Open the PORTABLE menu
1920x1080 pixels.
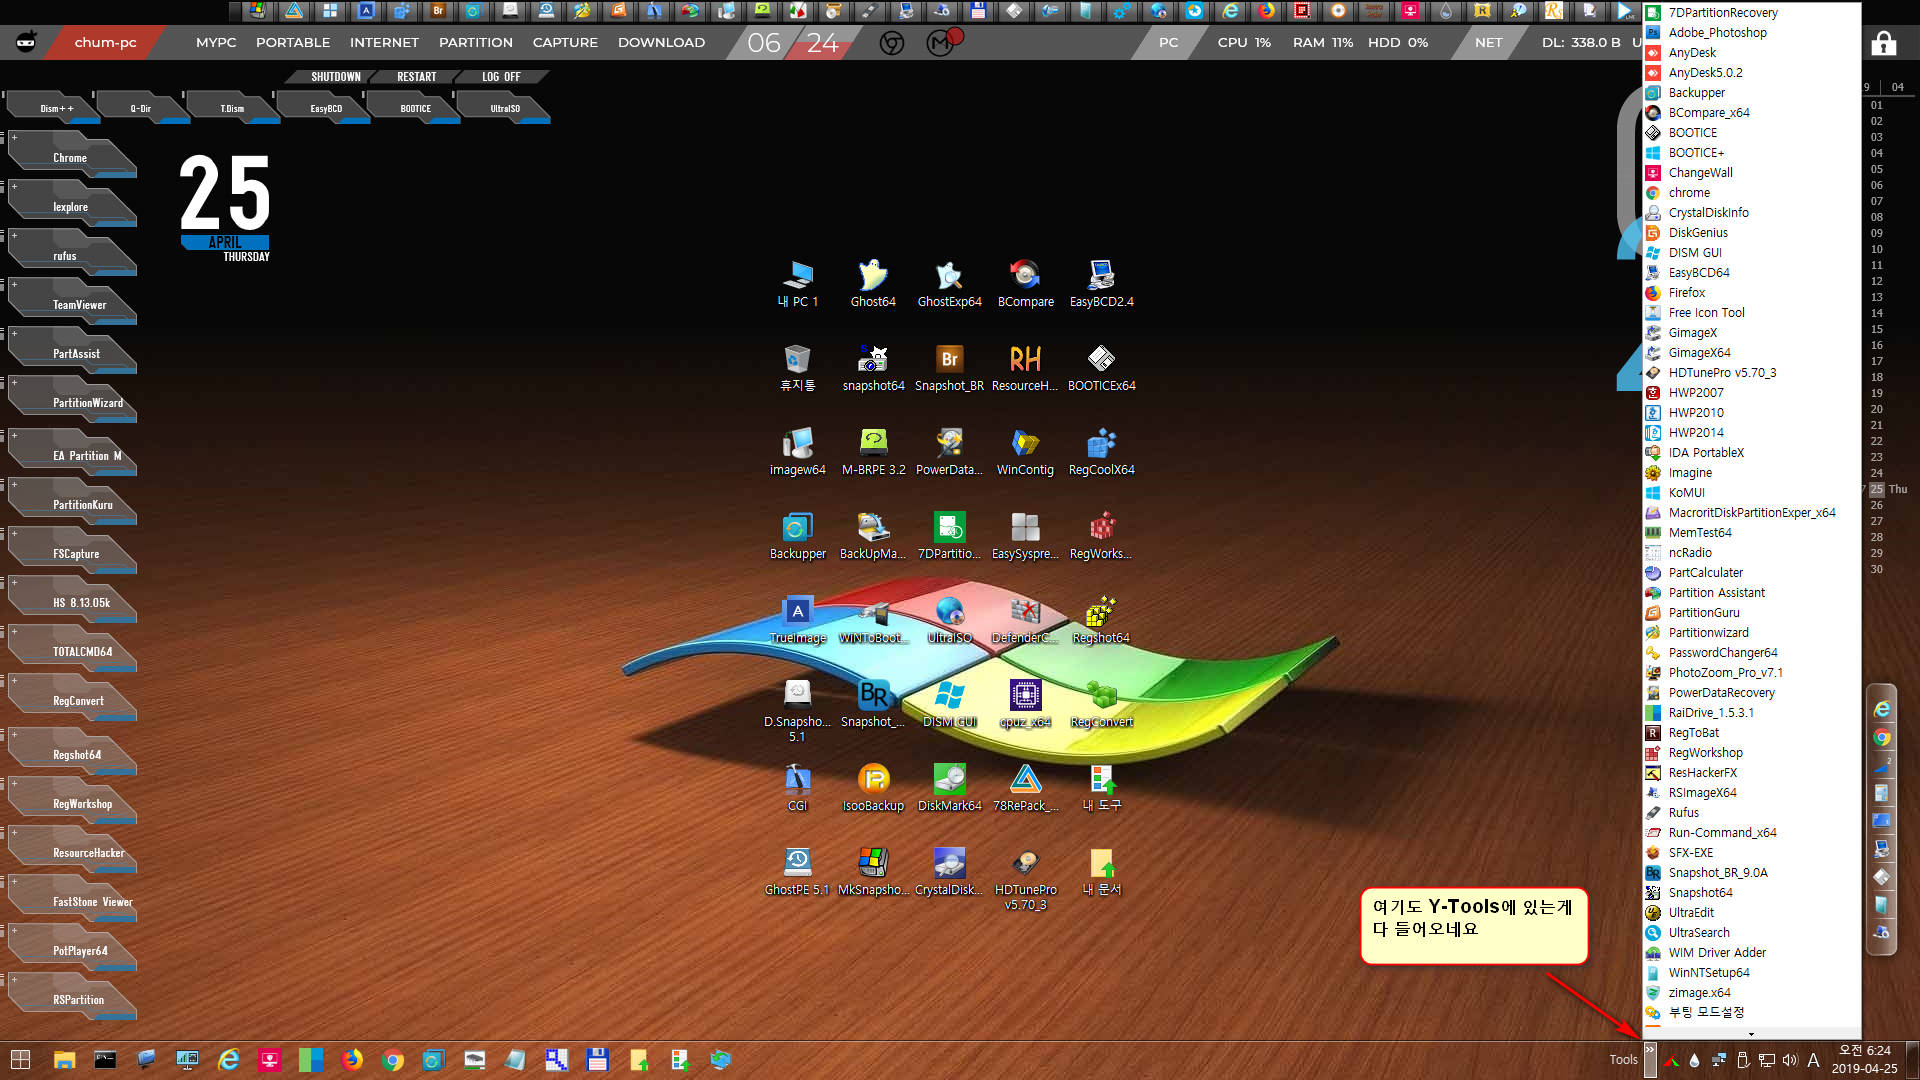point(293,42)
